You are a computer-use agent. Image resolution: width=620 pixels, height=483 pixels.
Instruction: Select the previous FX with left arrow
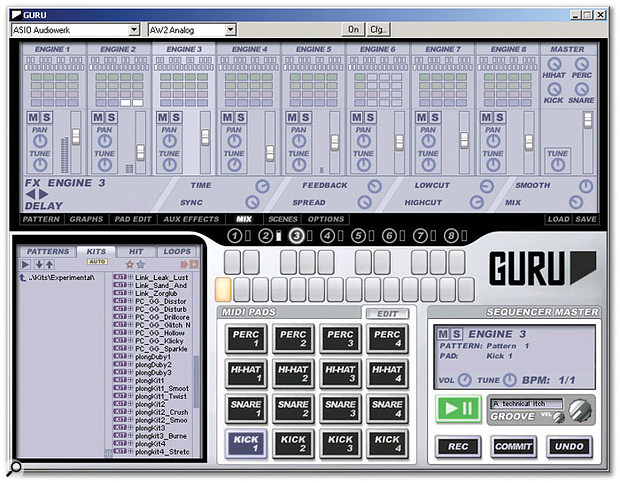click(x=30, y=194)
